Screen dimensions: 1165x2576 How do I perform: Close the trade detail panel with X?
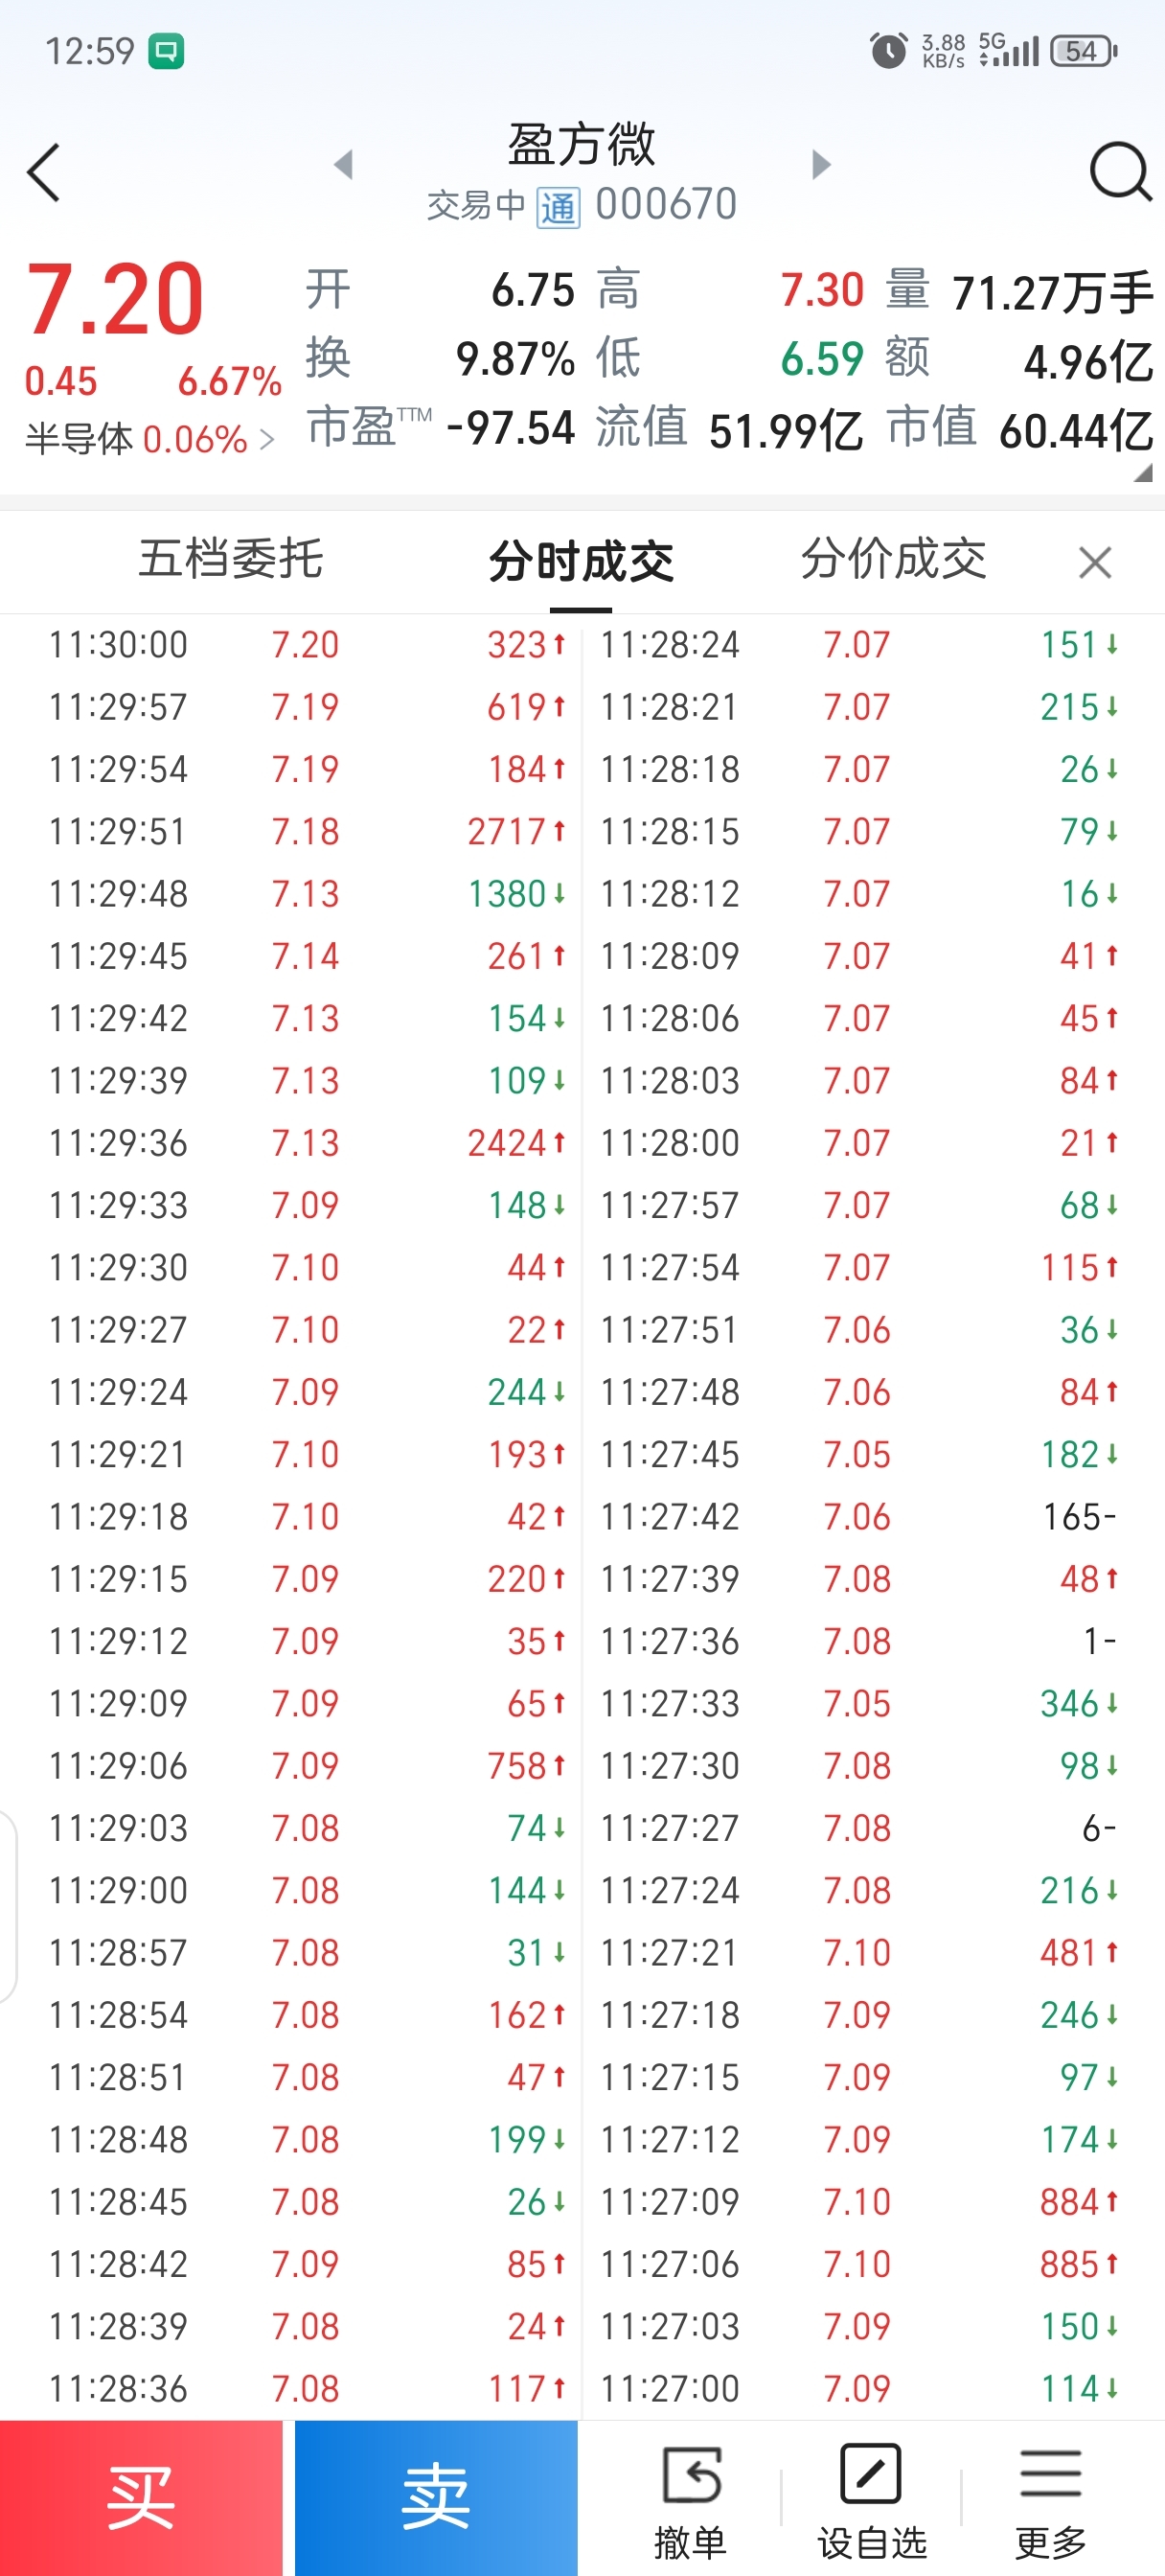1095,562
